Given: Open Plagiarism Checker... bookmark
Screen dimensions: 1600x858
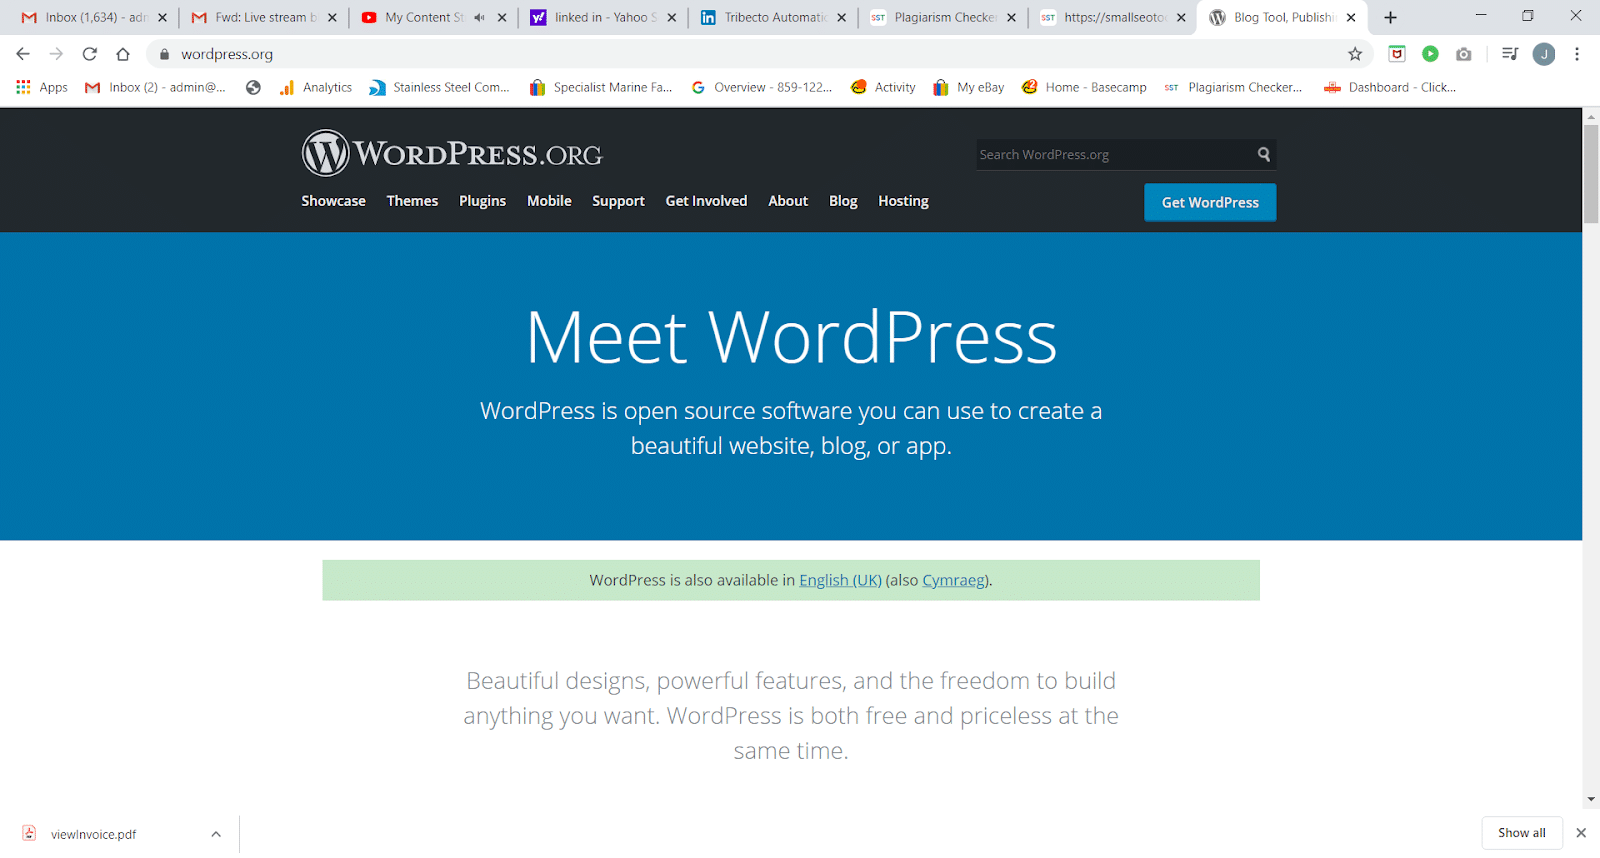Looking at the screenshot, I should click(1233, 88).
